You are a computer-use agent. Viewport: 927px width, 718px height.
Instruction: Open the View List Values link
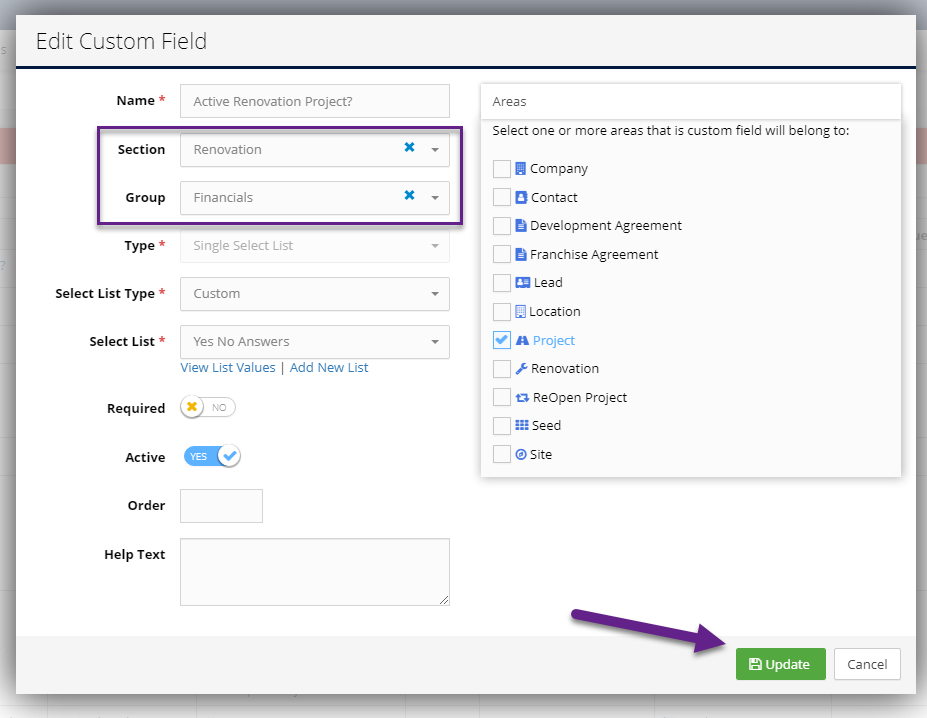pyautogui.click(x=228, y=367)
